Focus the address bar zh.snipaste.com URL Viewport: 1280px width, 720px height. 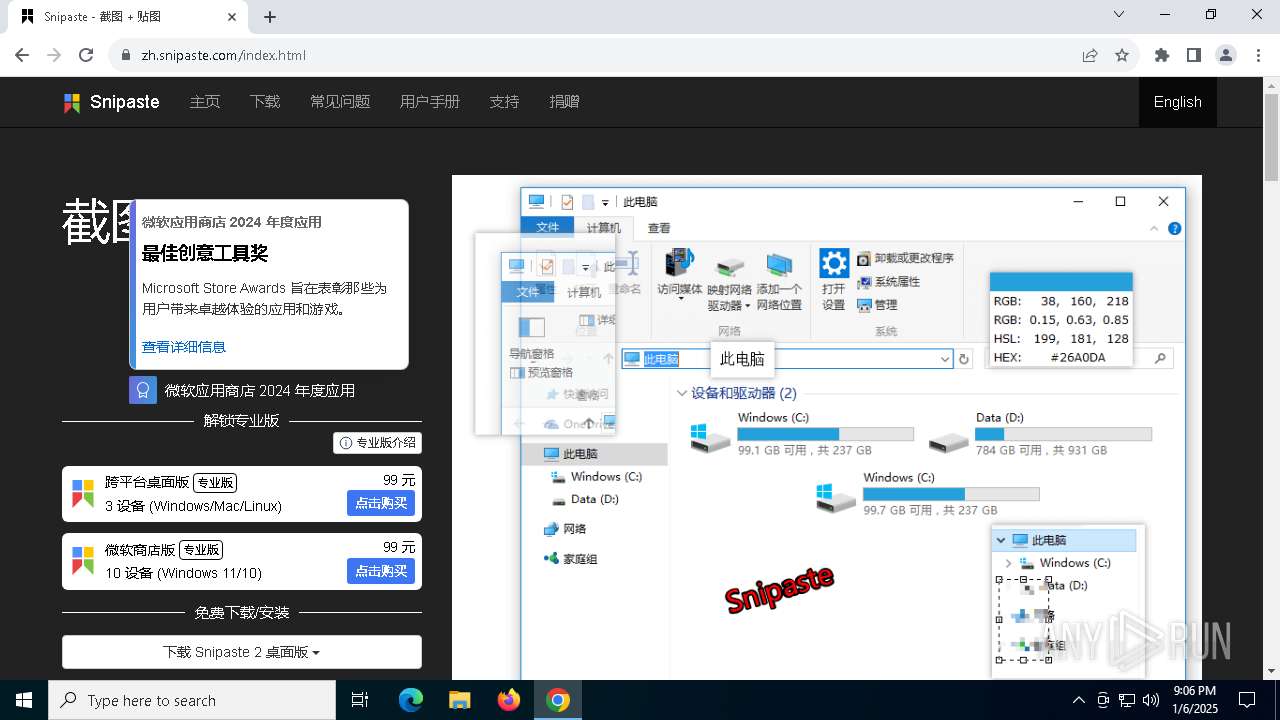point(224,55)
